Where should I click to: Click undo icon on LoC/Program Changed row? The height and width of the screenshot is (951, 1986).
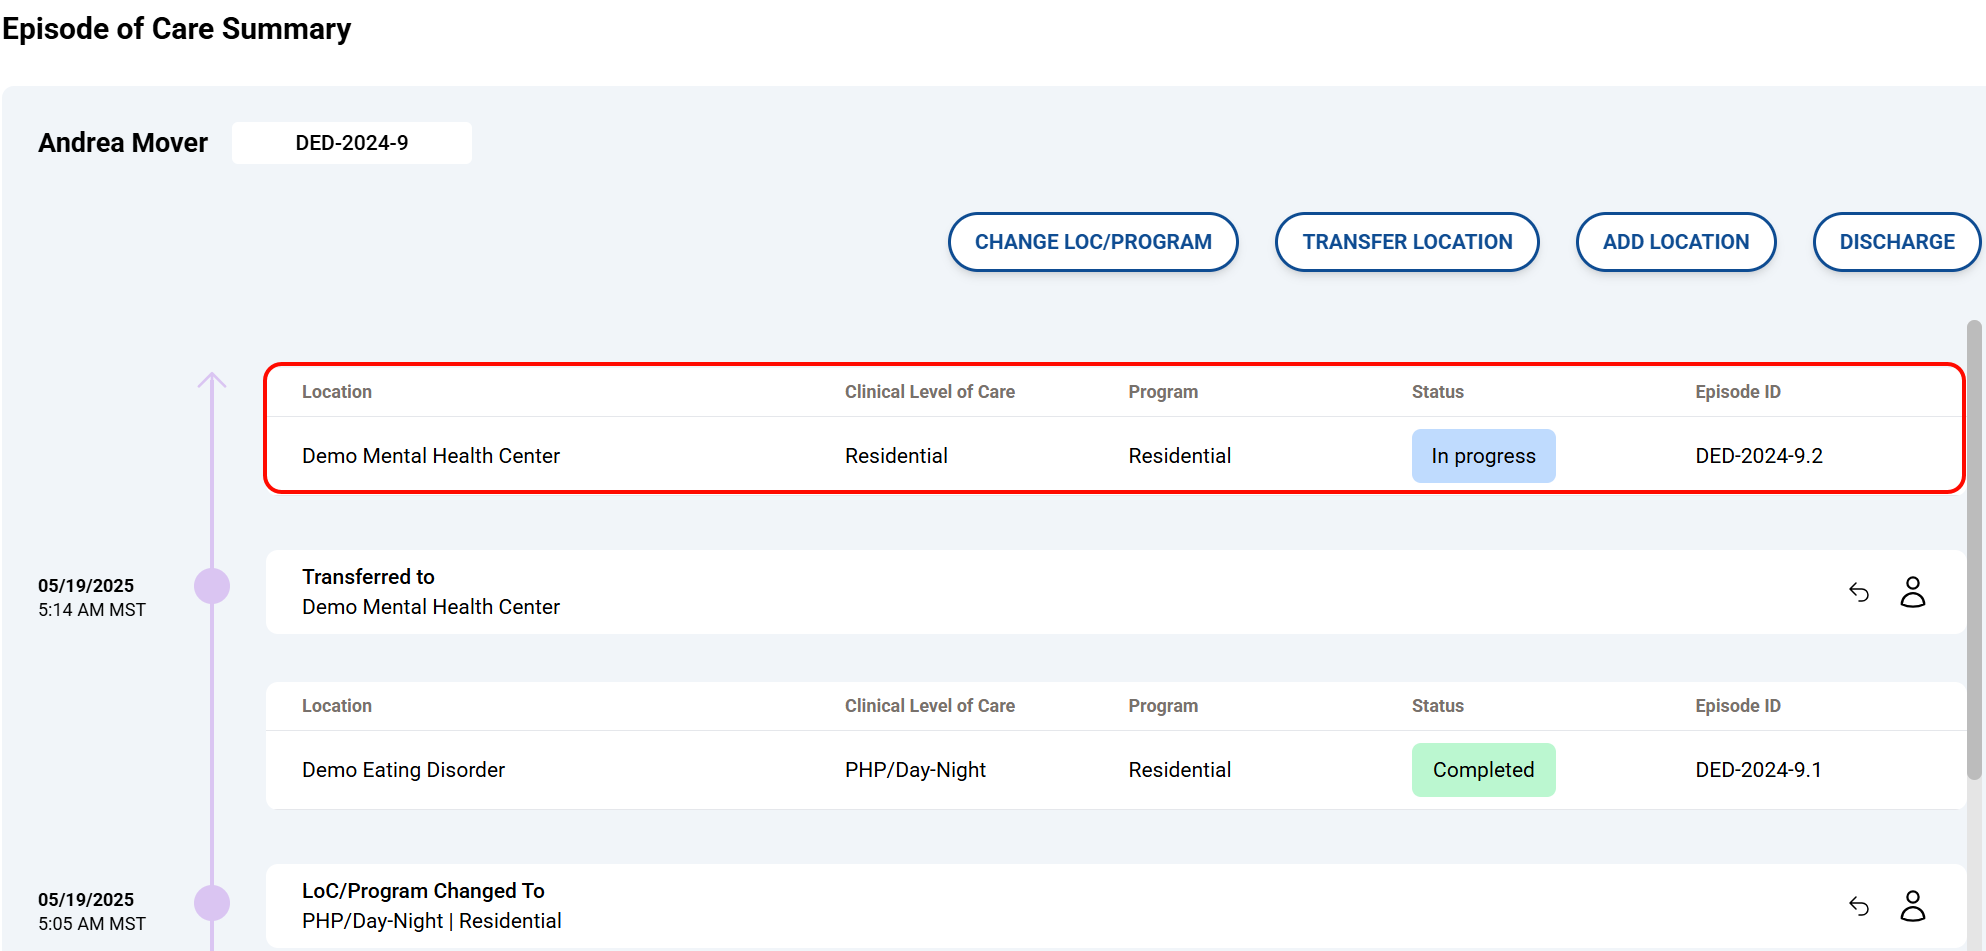pos(1859,907)
